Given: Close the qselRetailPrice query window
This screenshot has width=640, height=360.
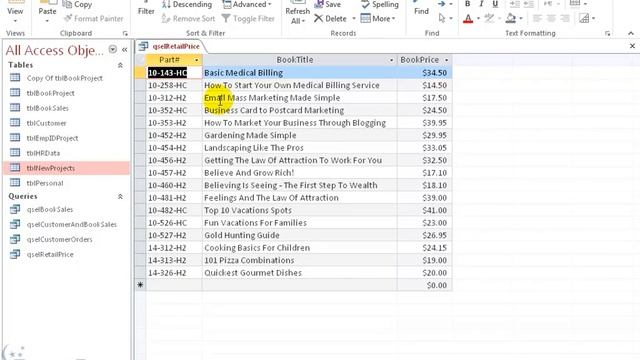Looking at the screenshot, I should click(x=632, y=46).
